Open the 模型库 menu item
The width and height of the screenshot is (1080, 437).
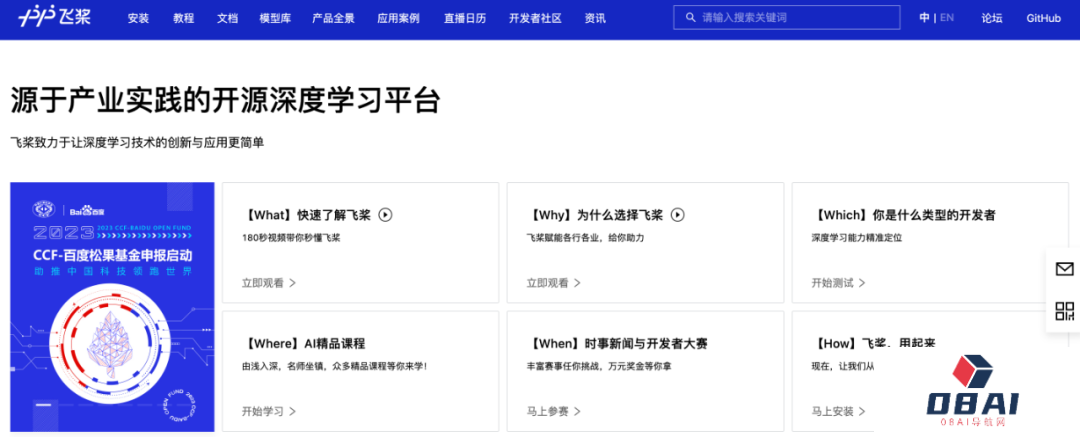pyautogui.click(x=276, y=19)
